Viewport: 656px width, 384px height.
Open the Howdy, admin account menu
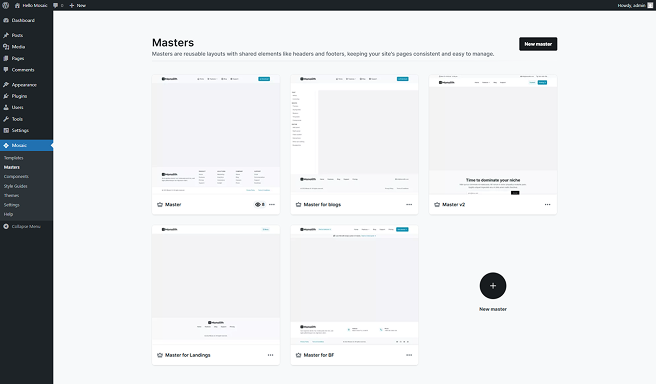point(635,5)
